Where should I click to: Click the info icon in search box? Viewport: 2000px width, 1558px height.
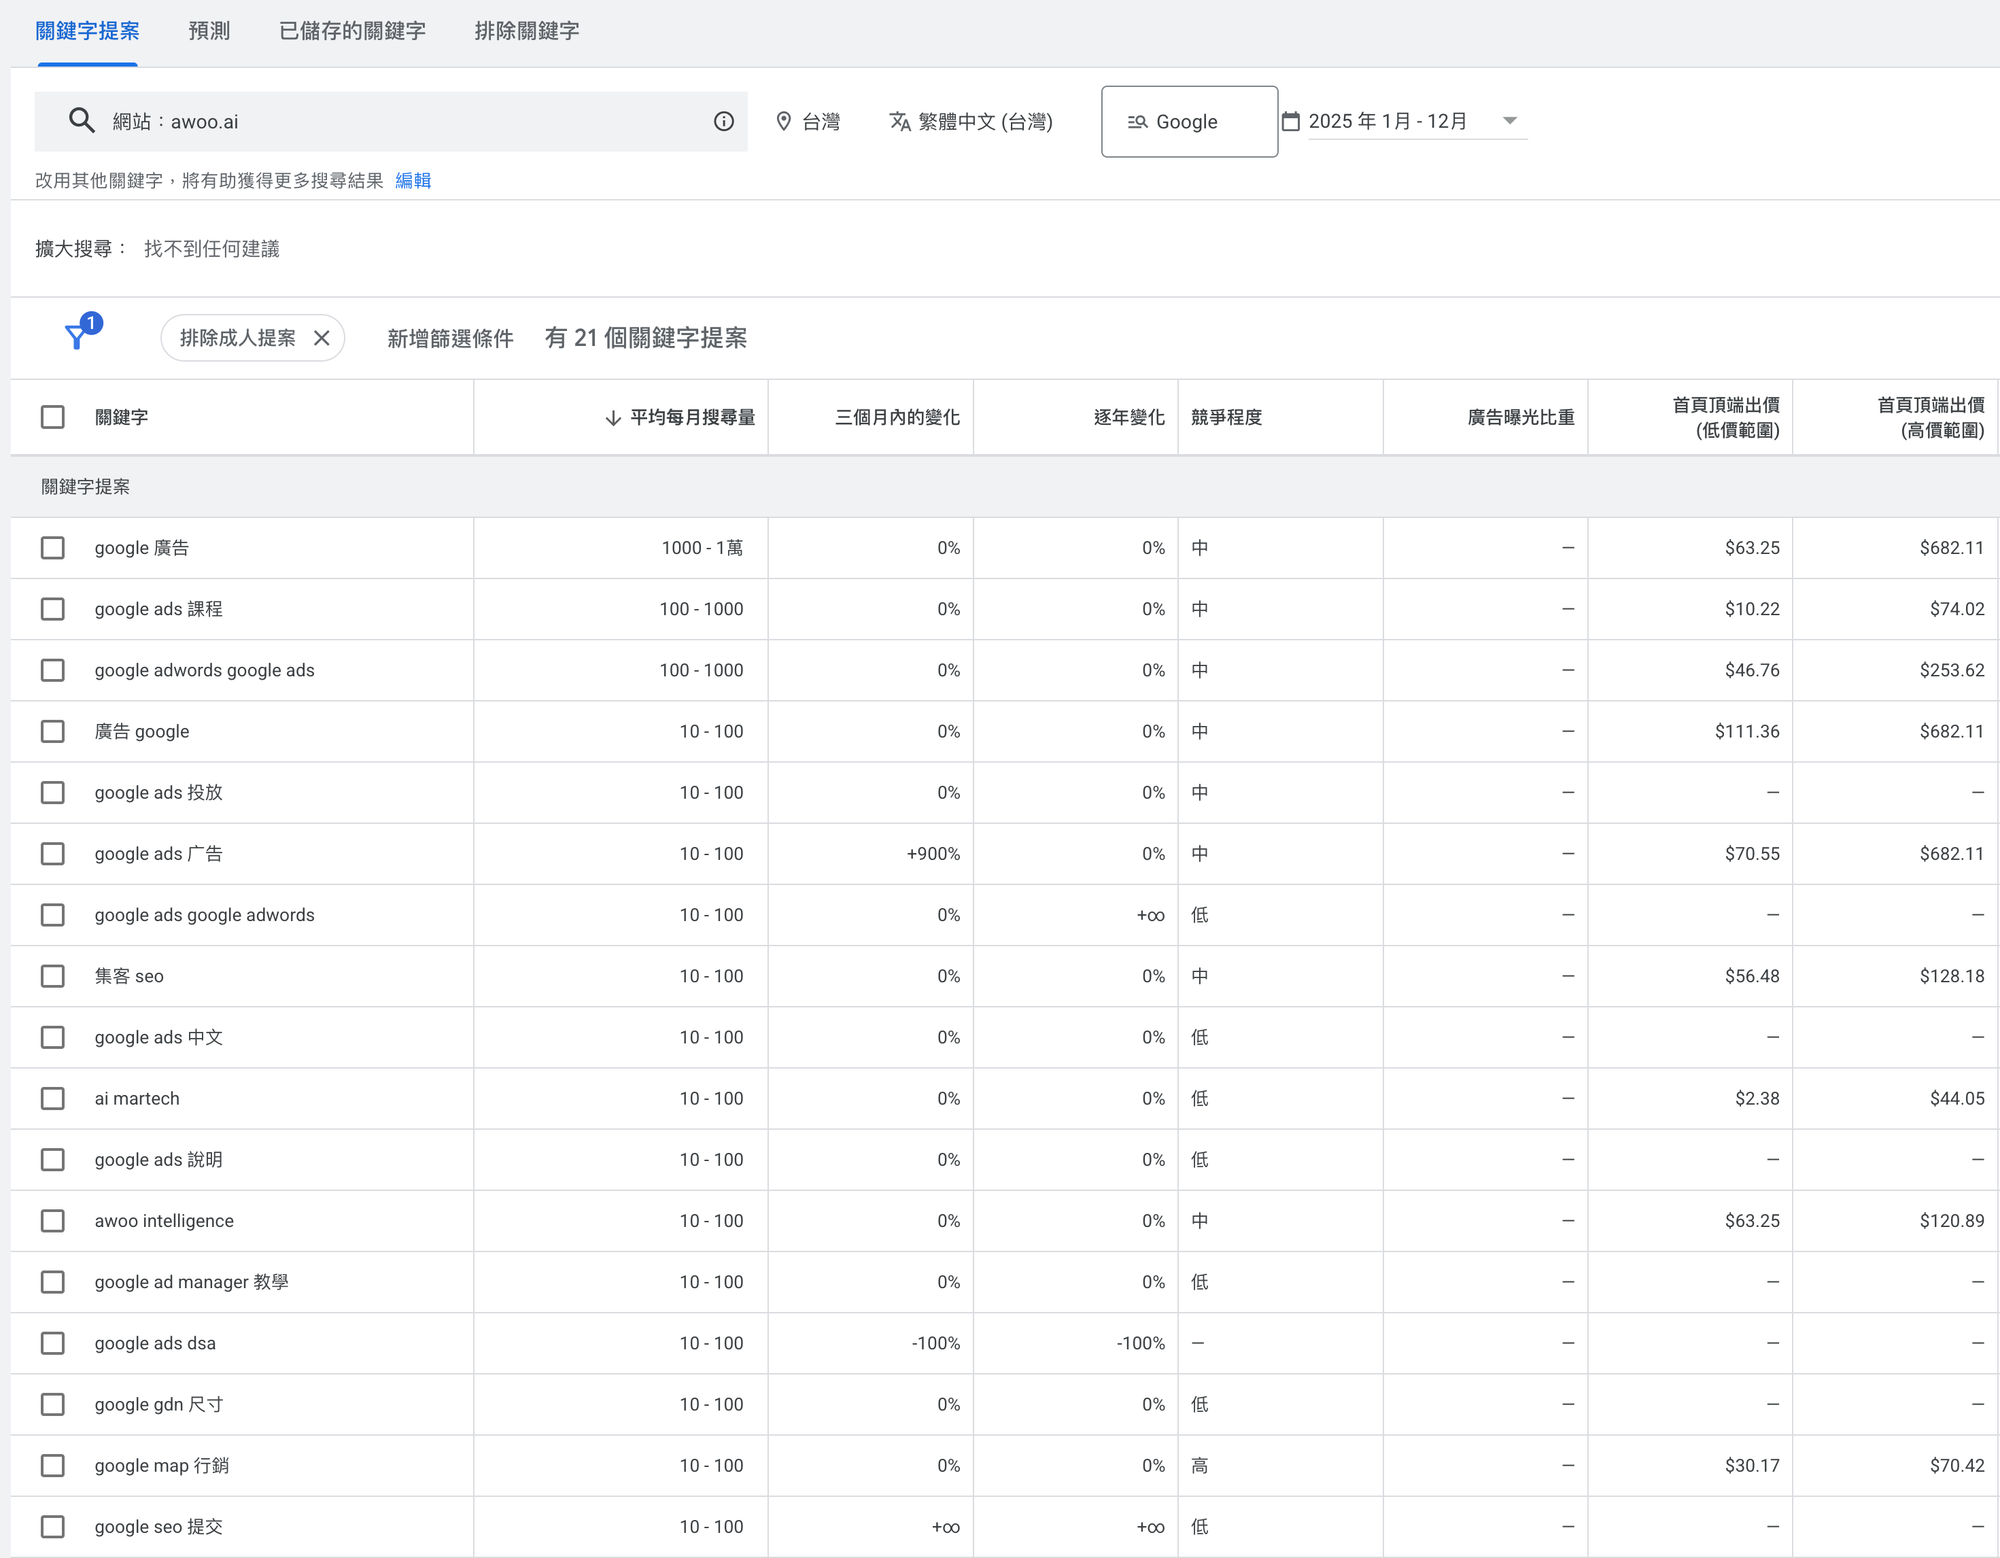click(724, 121)
